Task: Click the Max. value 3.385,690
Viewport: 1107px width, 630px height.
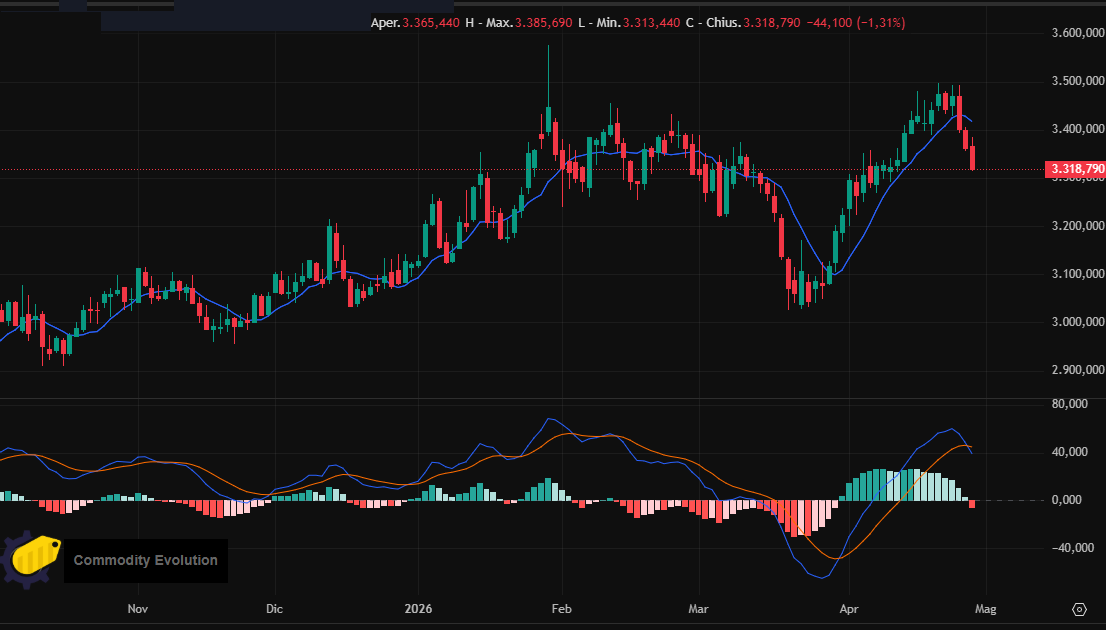Action: [x=544, y=23]
